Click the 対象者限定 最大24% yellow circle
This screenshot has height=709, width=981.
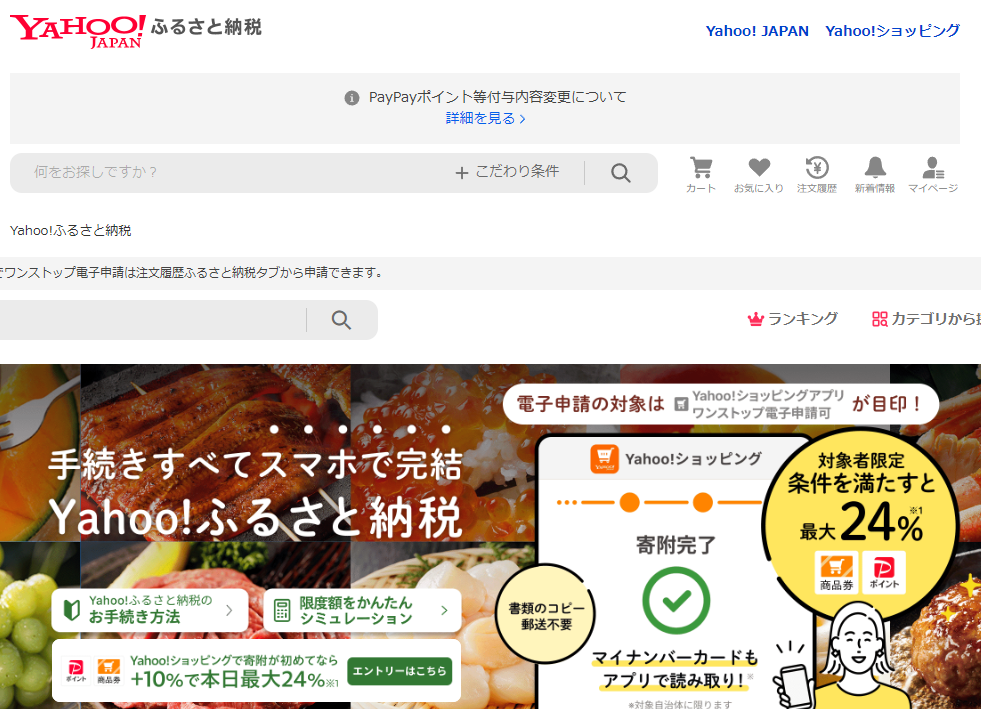tap(862, 524)
